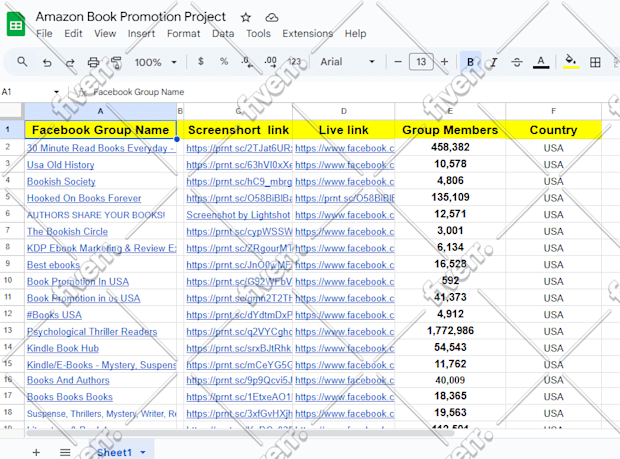Image resolution: width=620 pixels, height=459 pixels.
Task: Select column D header
Action: pos(344,111)
